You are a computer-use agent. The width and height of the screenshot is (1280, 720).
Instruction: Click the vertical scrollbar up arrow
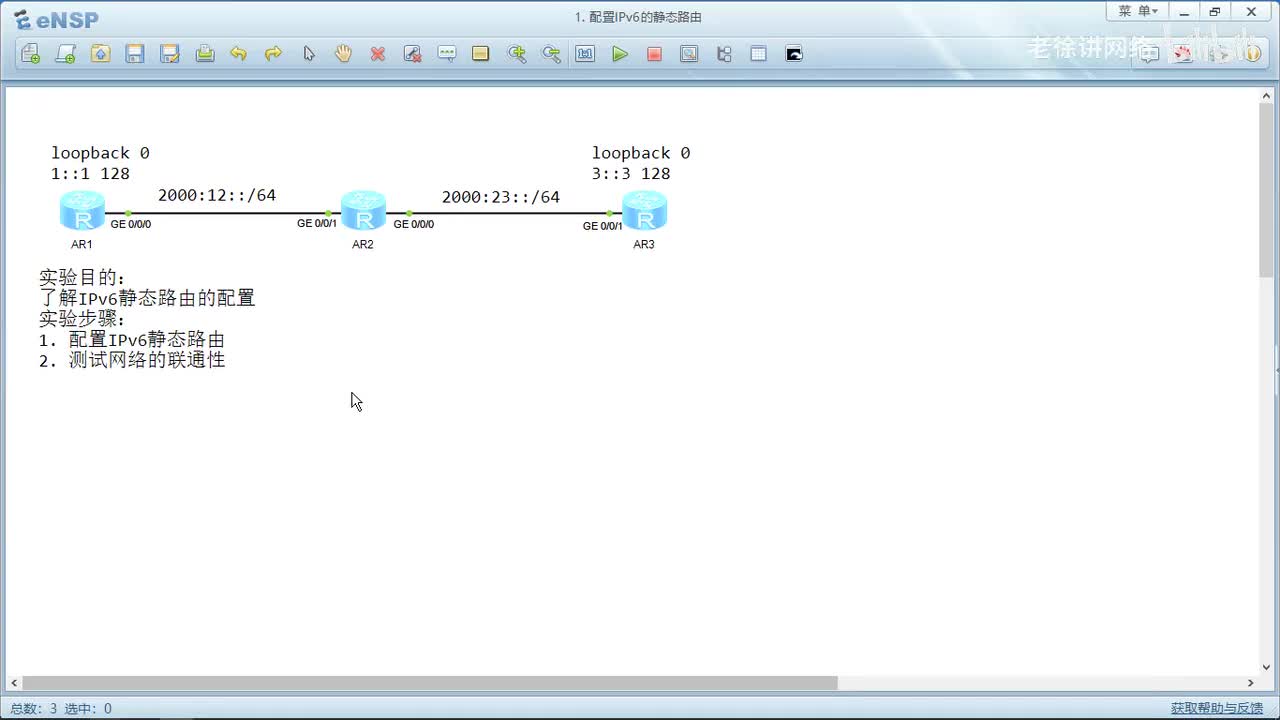coord(1266,96)
